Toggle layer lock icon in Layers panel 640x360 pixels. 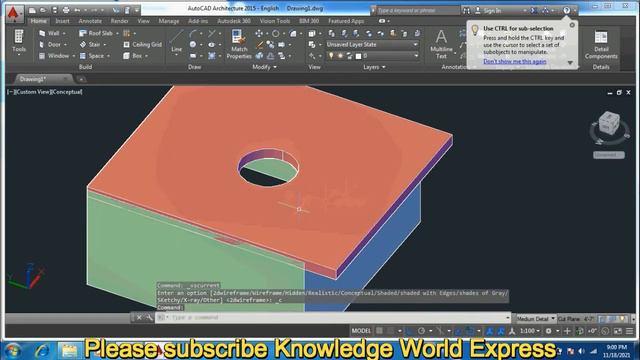point(349,56)
